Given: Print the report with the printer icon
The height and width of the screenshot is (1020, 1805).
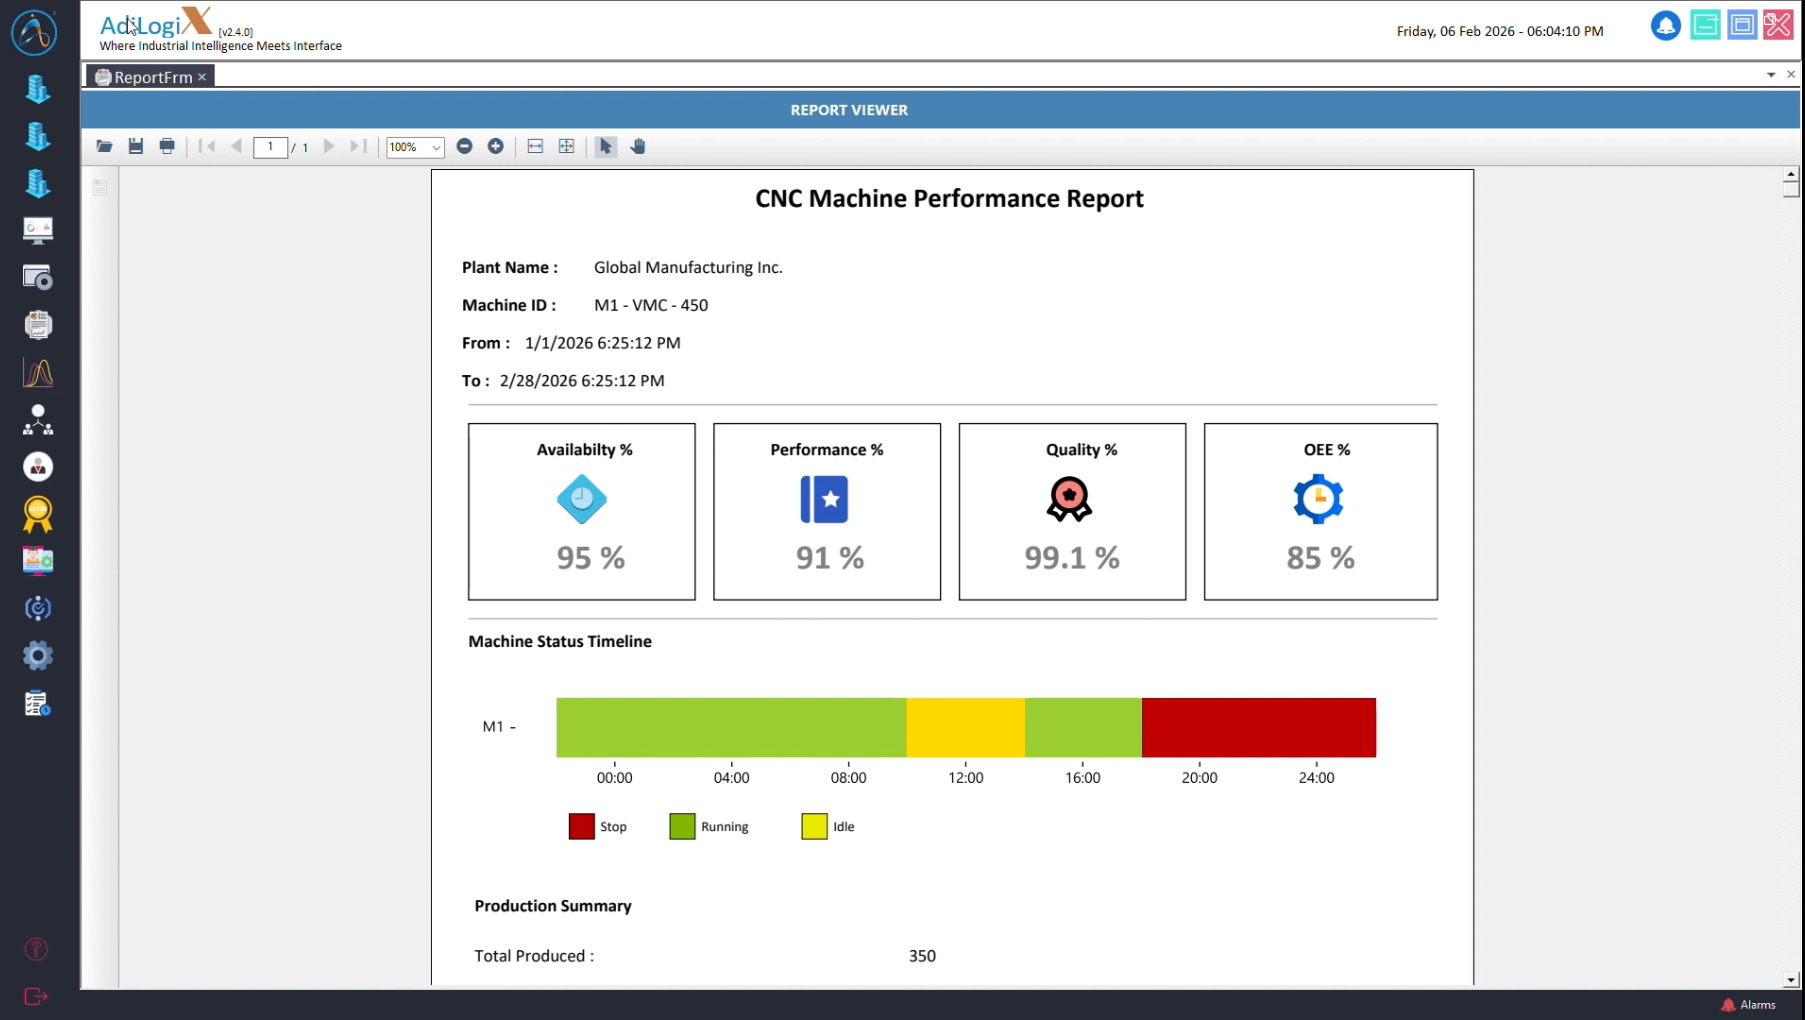Looking at the screenshot, I should [167, 146].
